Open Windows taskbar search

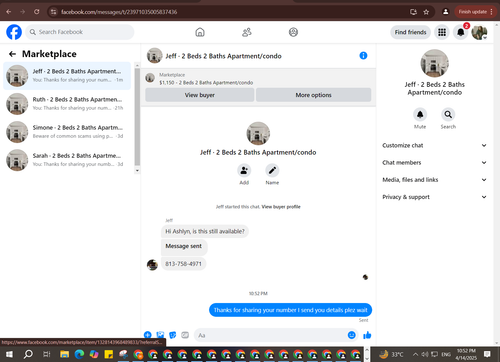(28, 354)
